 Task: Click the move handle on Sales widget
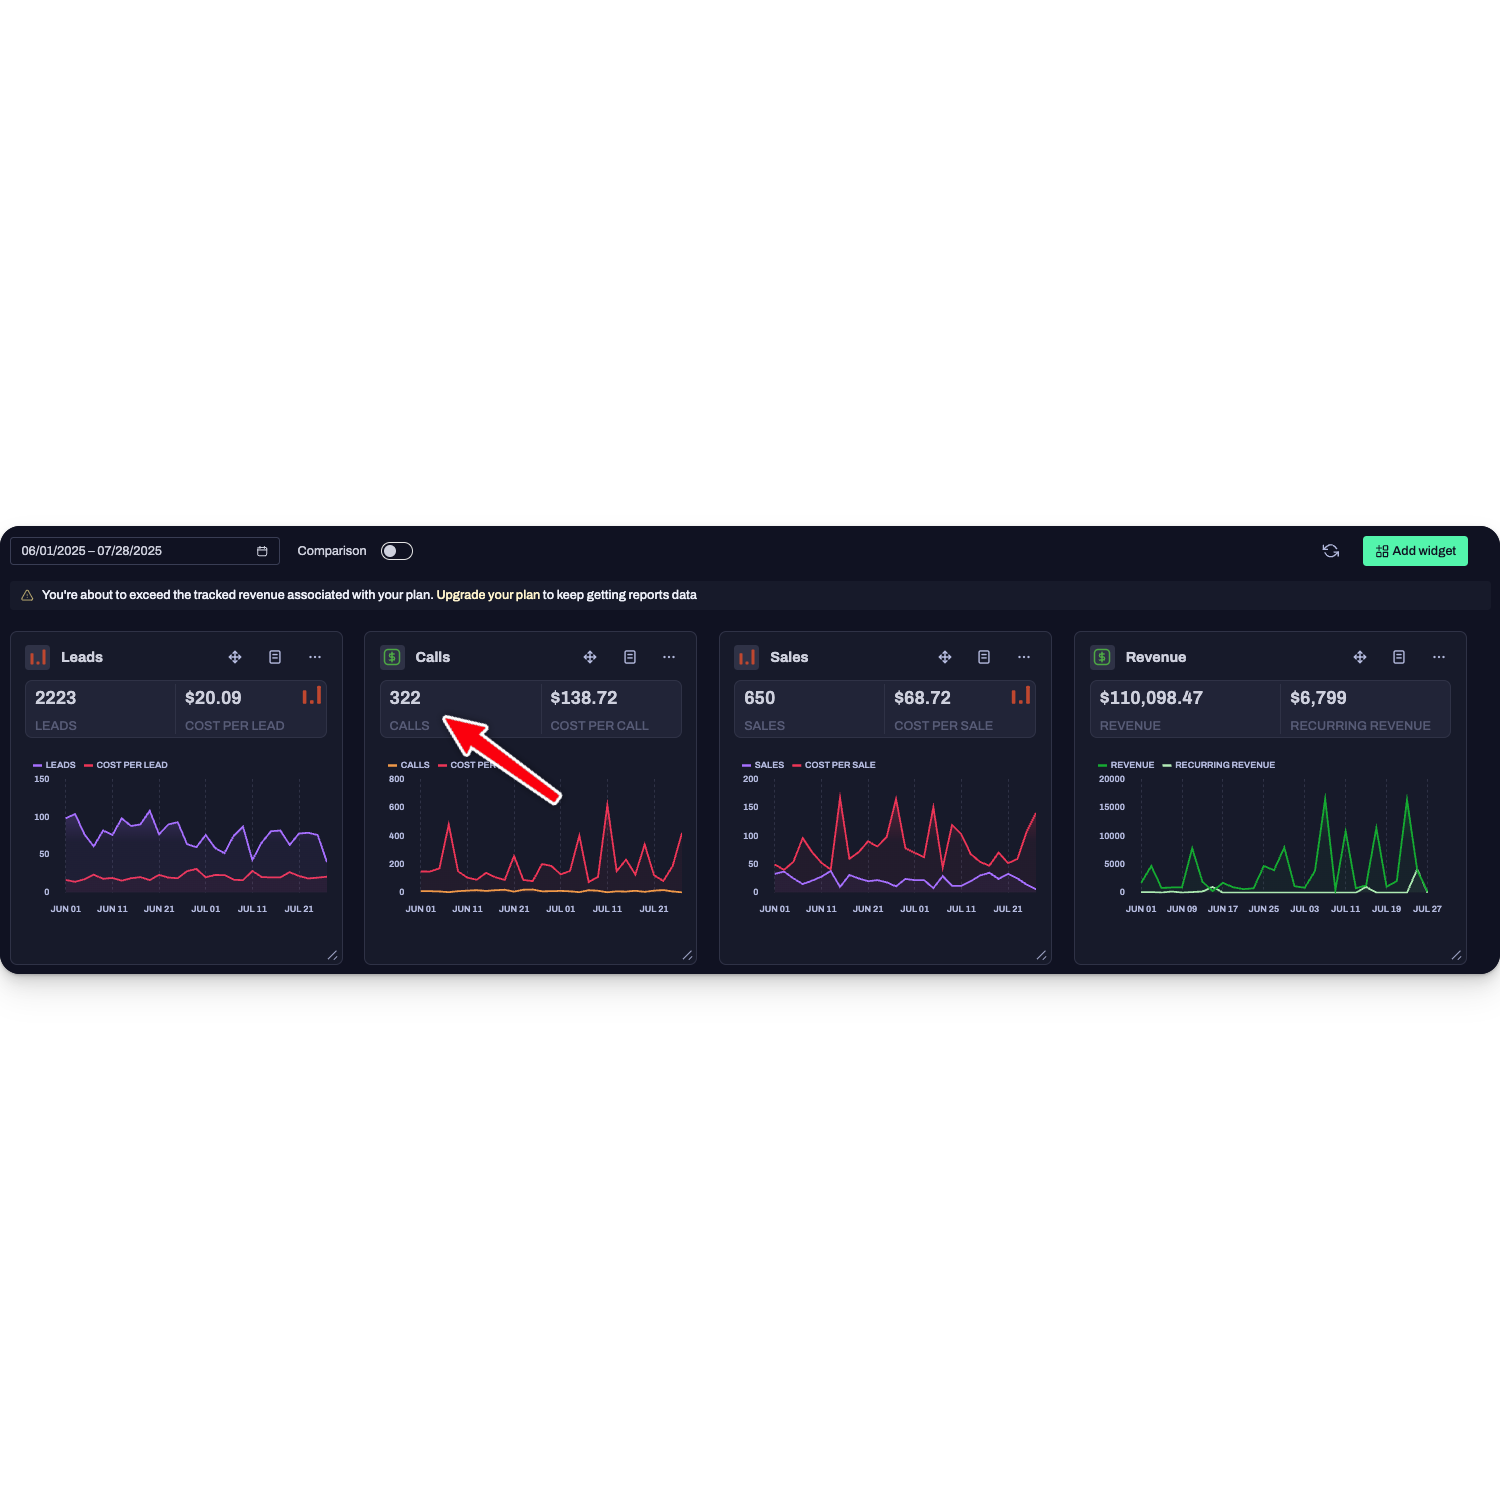pyautogui.click(x=944, y=657)
